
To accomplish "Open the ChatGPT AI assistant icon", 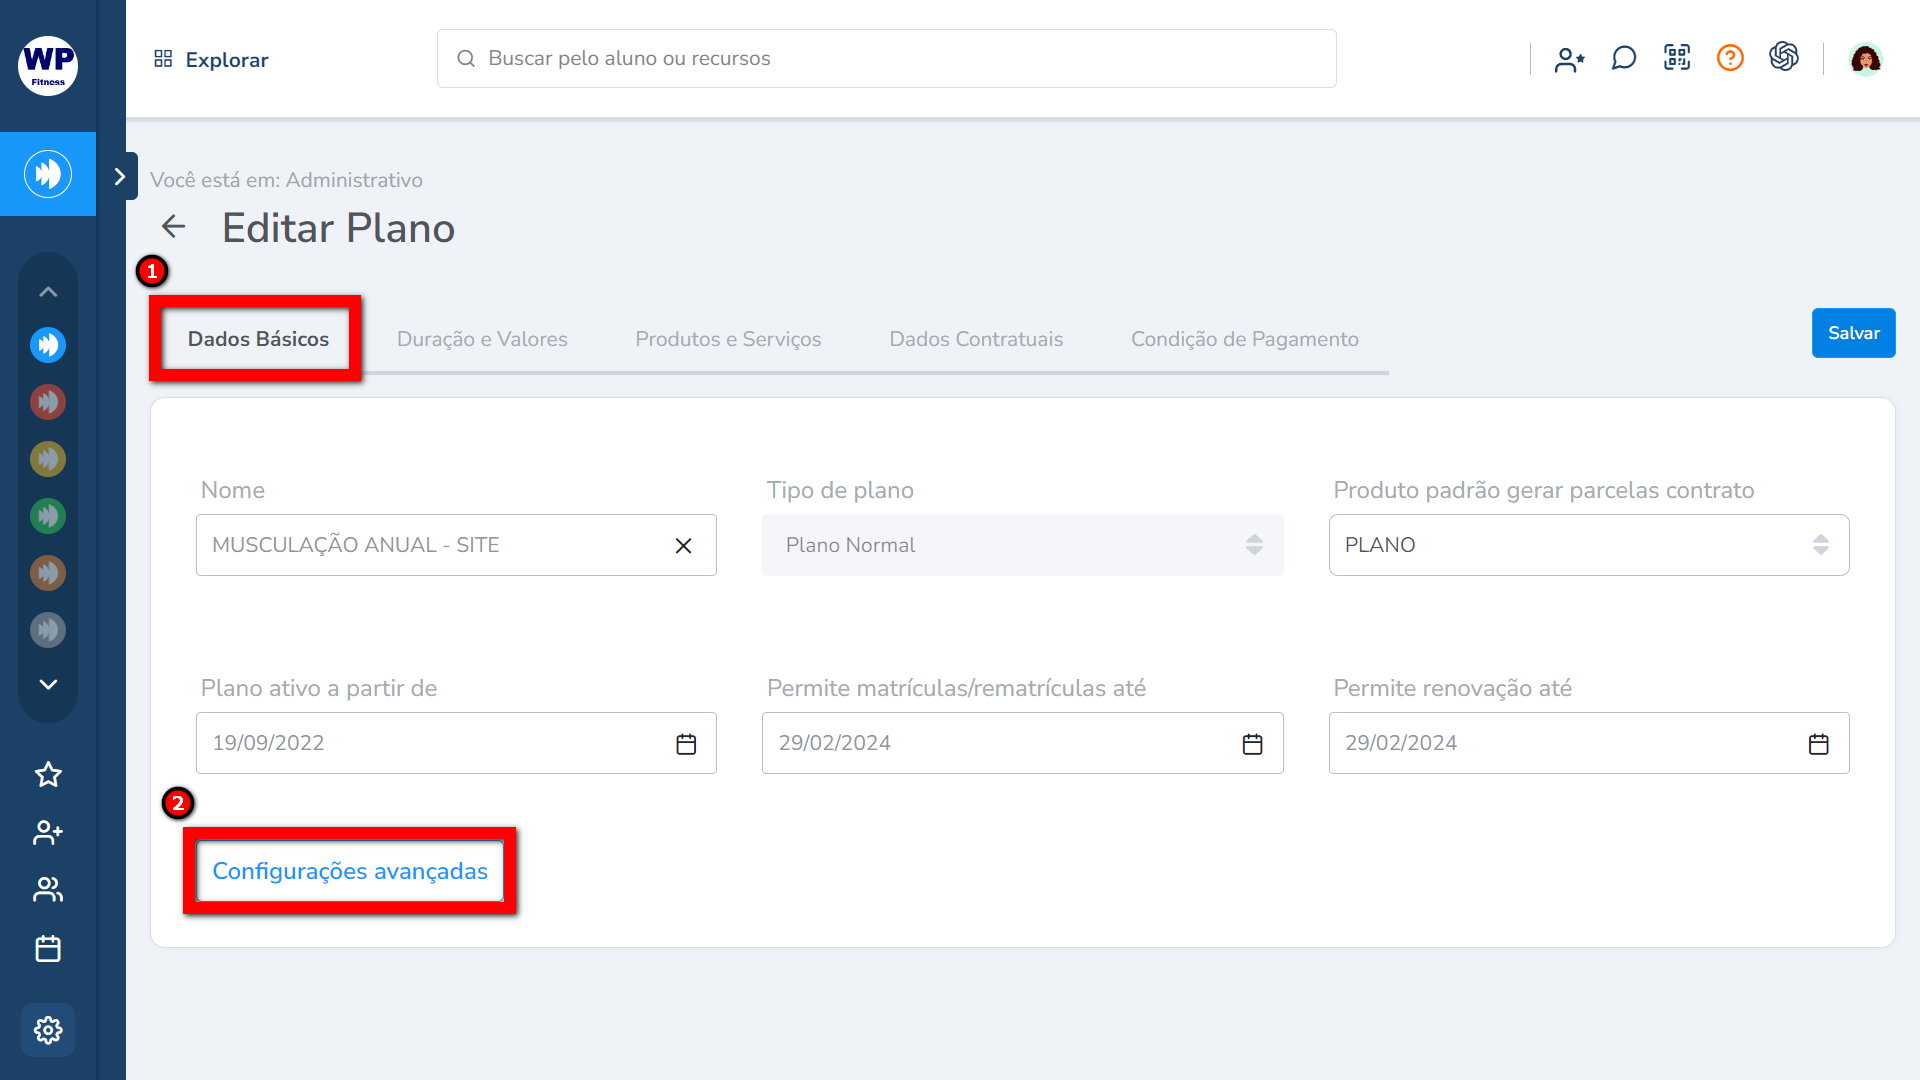I will click(x=1784, y=57).
